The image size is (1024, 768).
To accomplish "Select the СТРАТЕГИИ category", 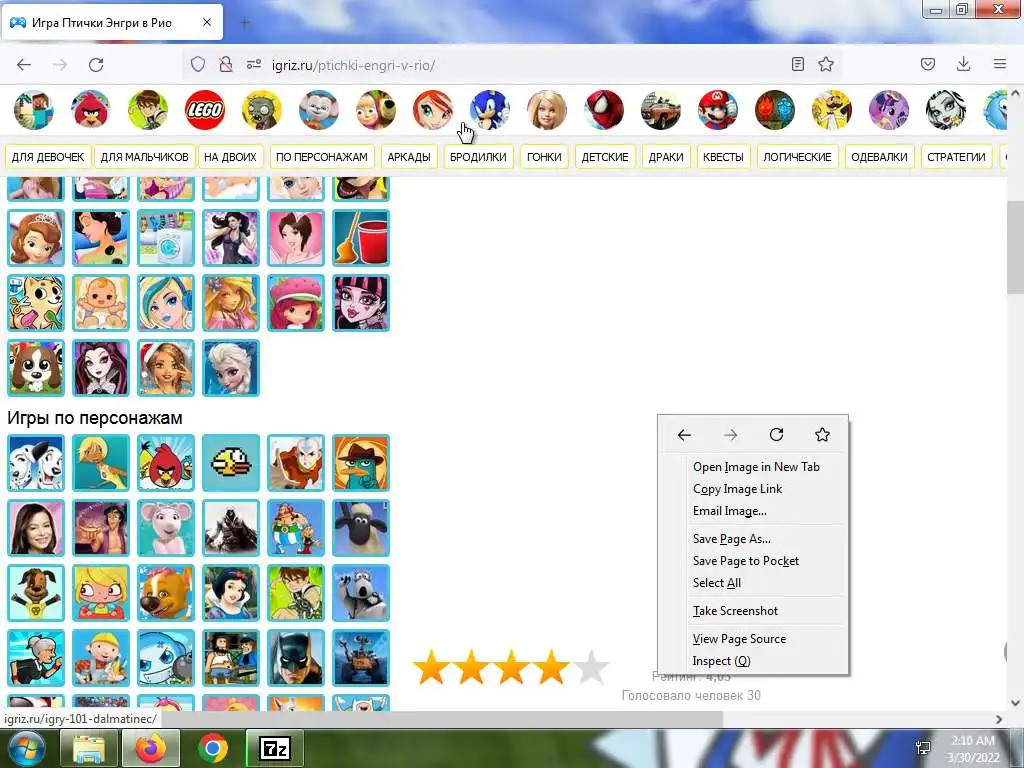I will click(x=956, y=157).
